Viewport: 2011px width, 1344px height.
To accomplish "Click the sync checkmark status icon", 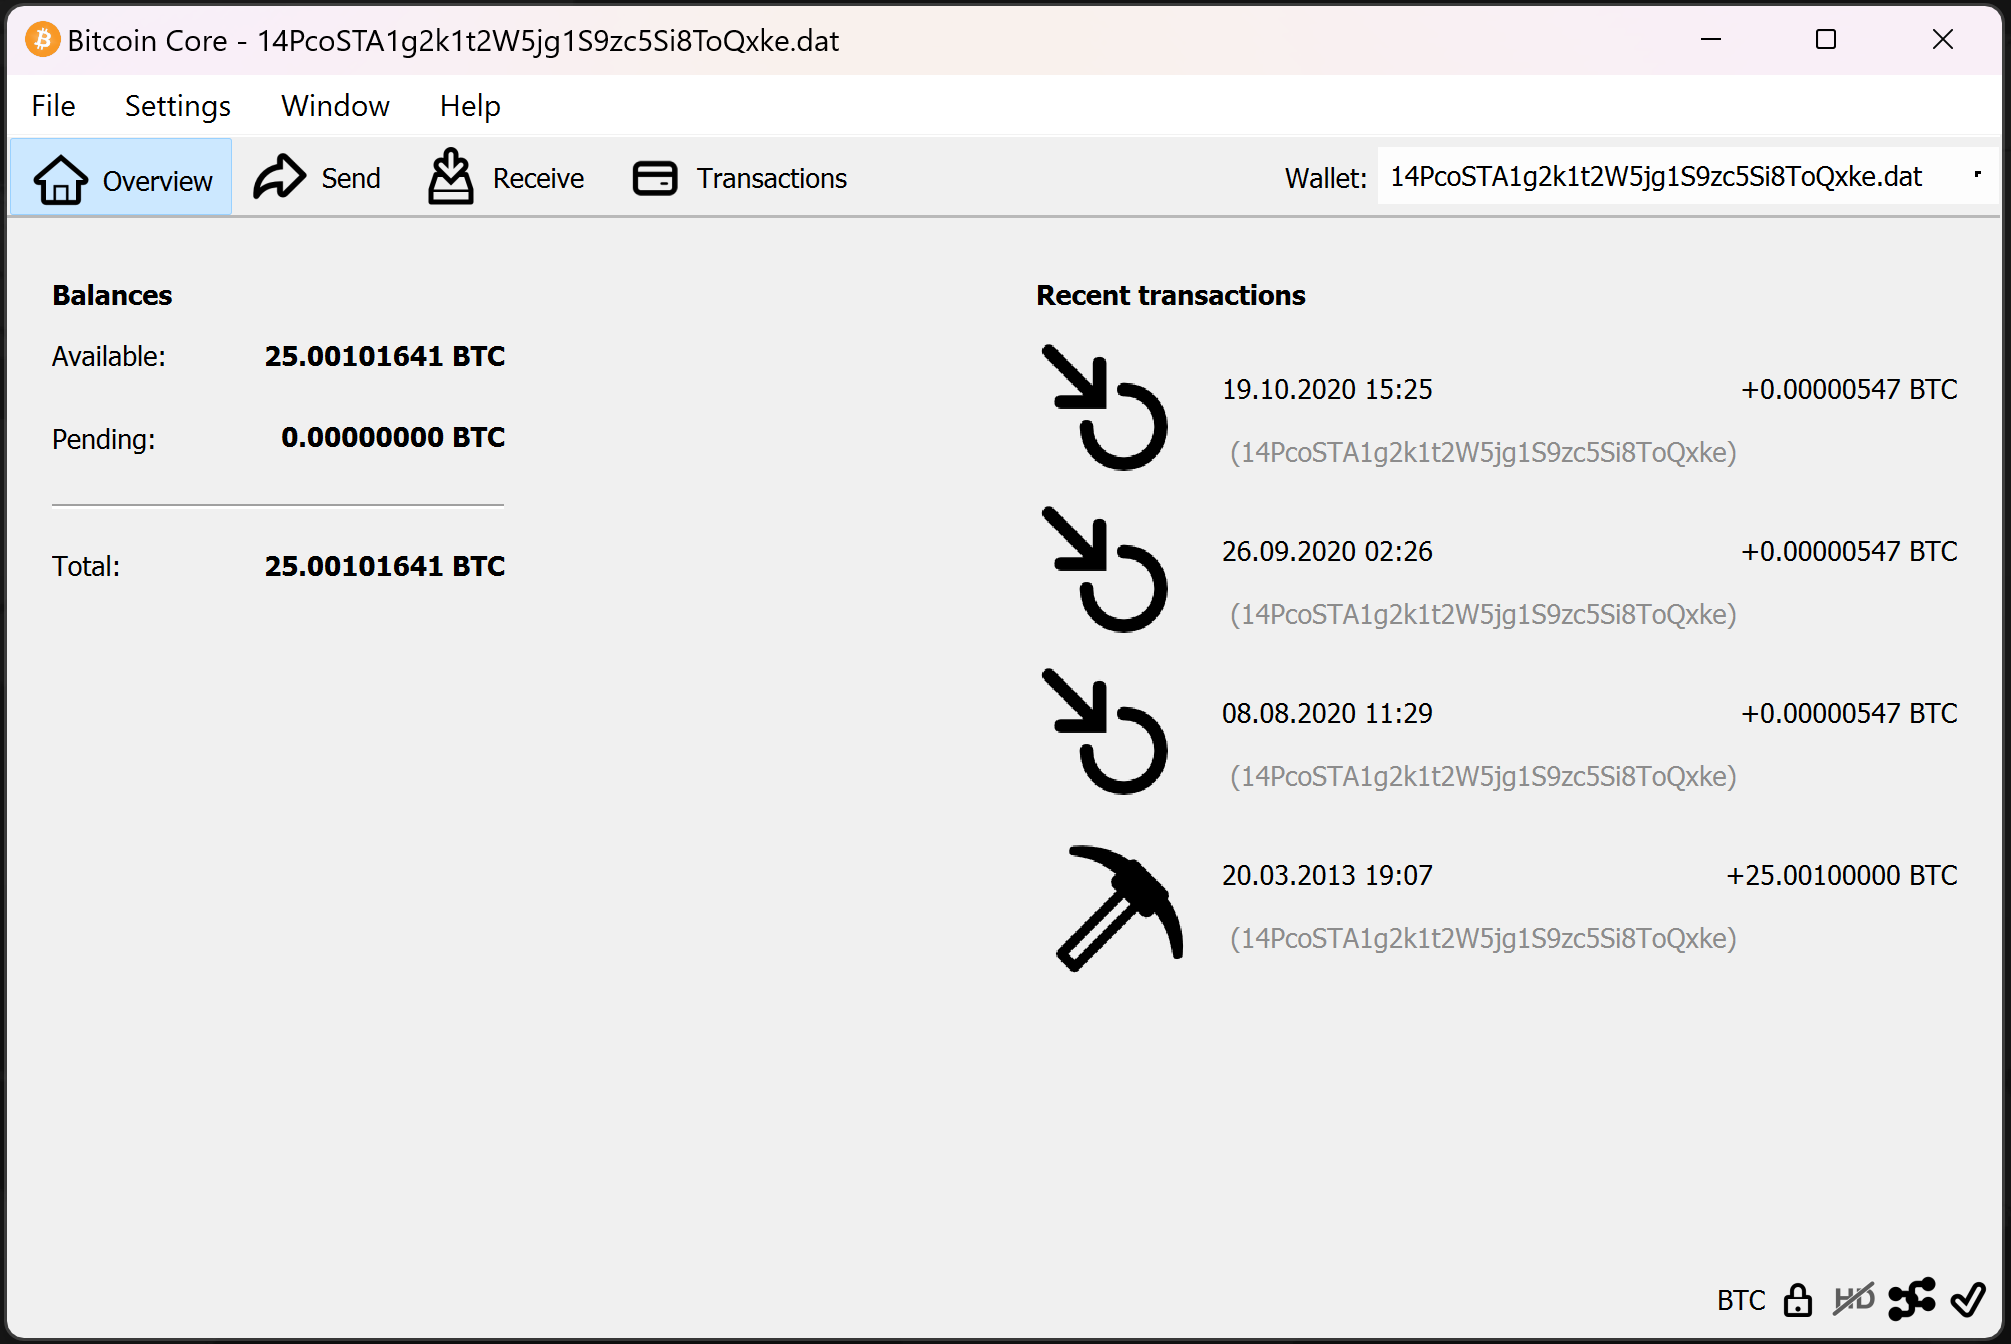I will pyautogui.click(x=1968, y=1300).
